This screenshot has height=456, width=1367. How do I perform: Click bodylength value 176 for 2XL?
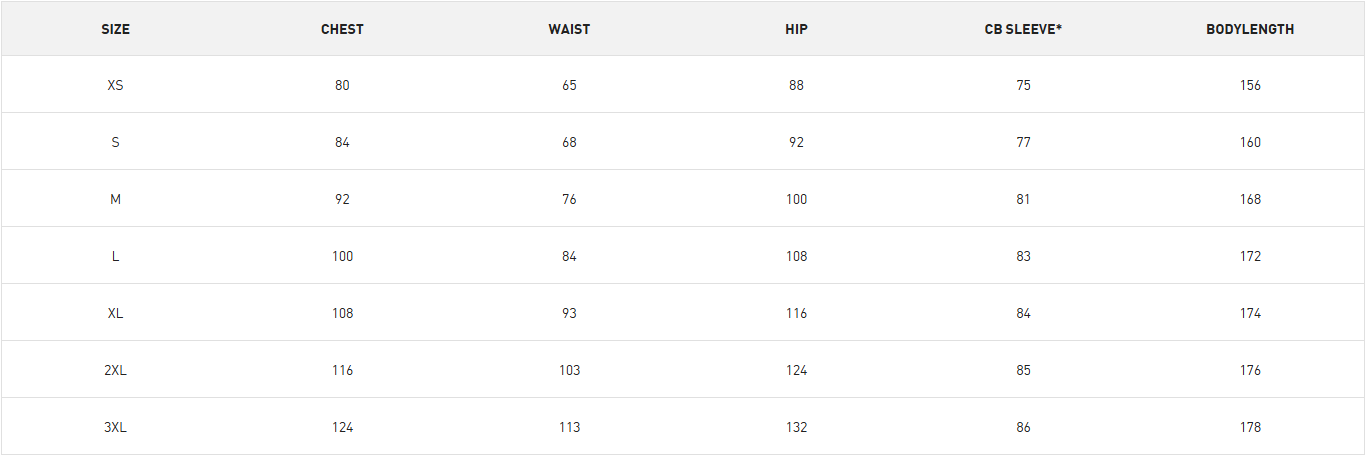[1250, 370]
